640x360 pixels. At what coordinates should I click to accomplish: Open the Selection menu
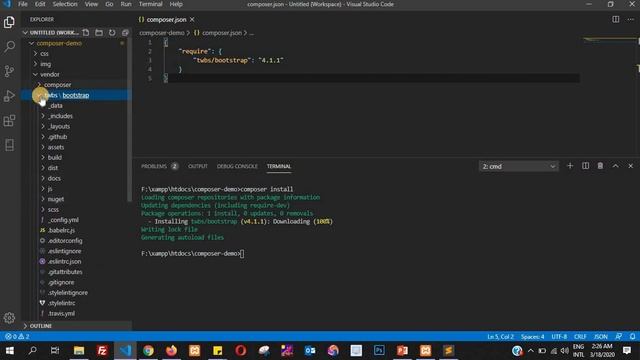[x=65, y=4]
